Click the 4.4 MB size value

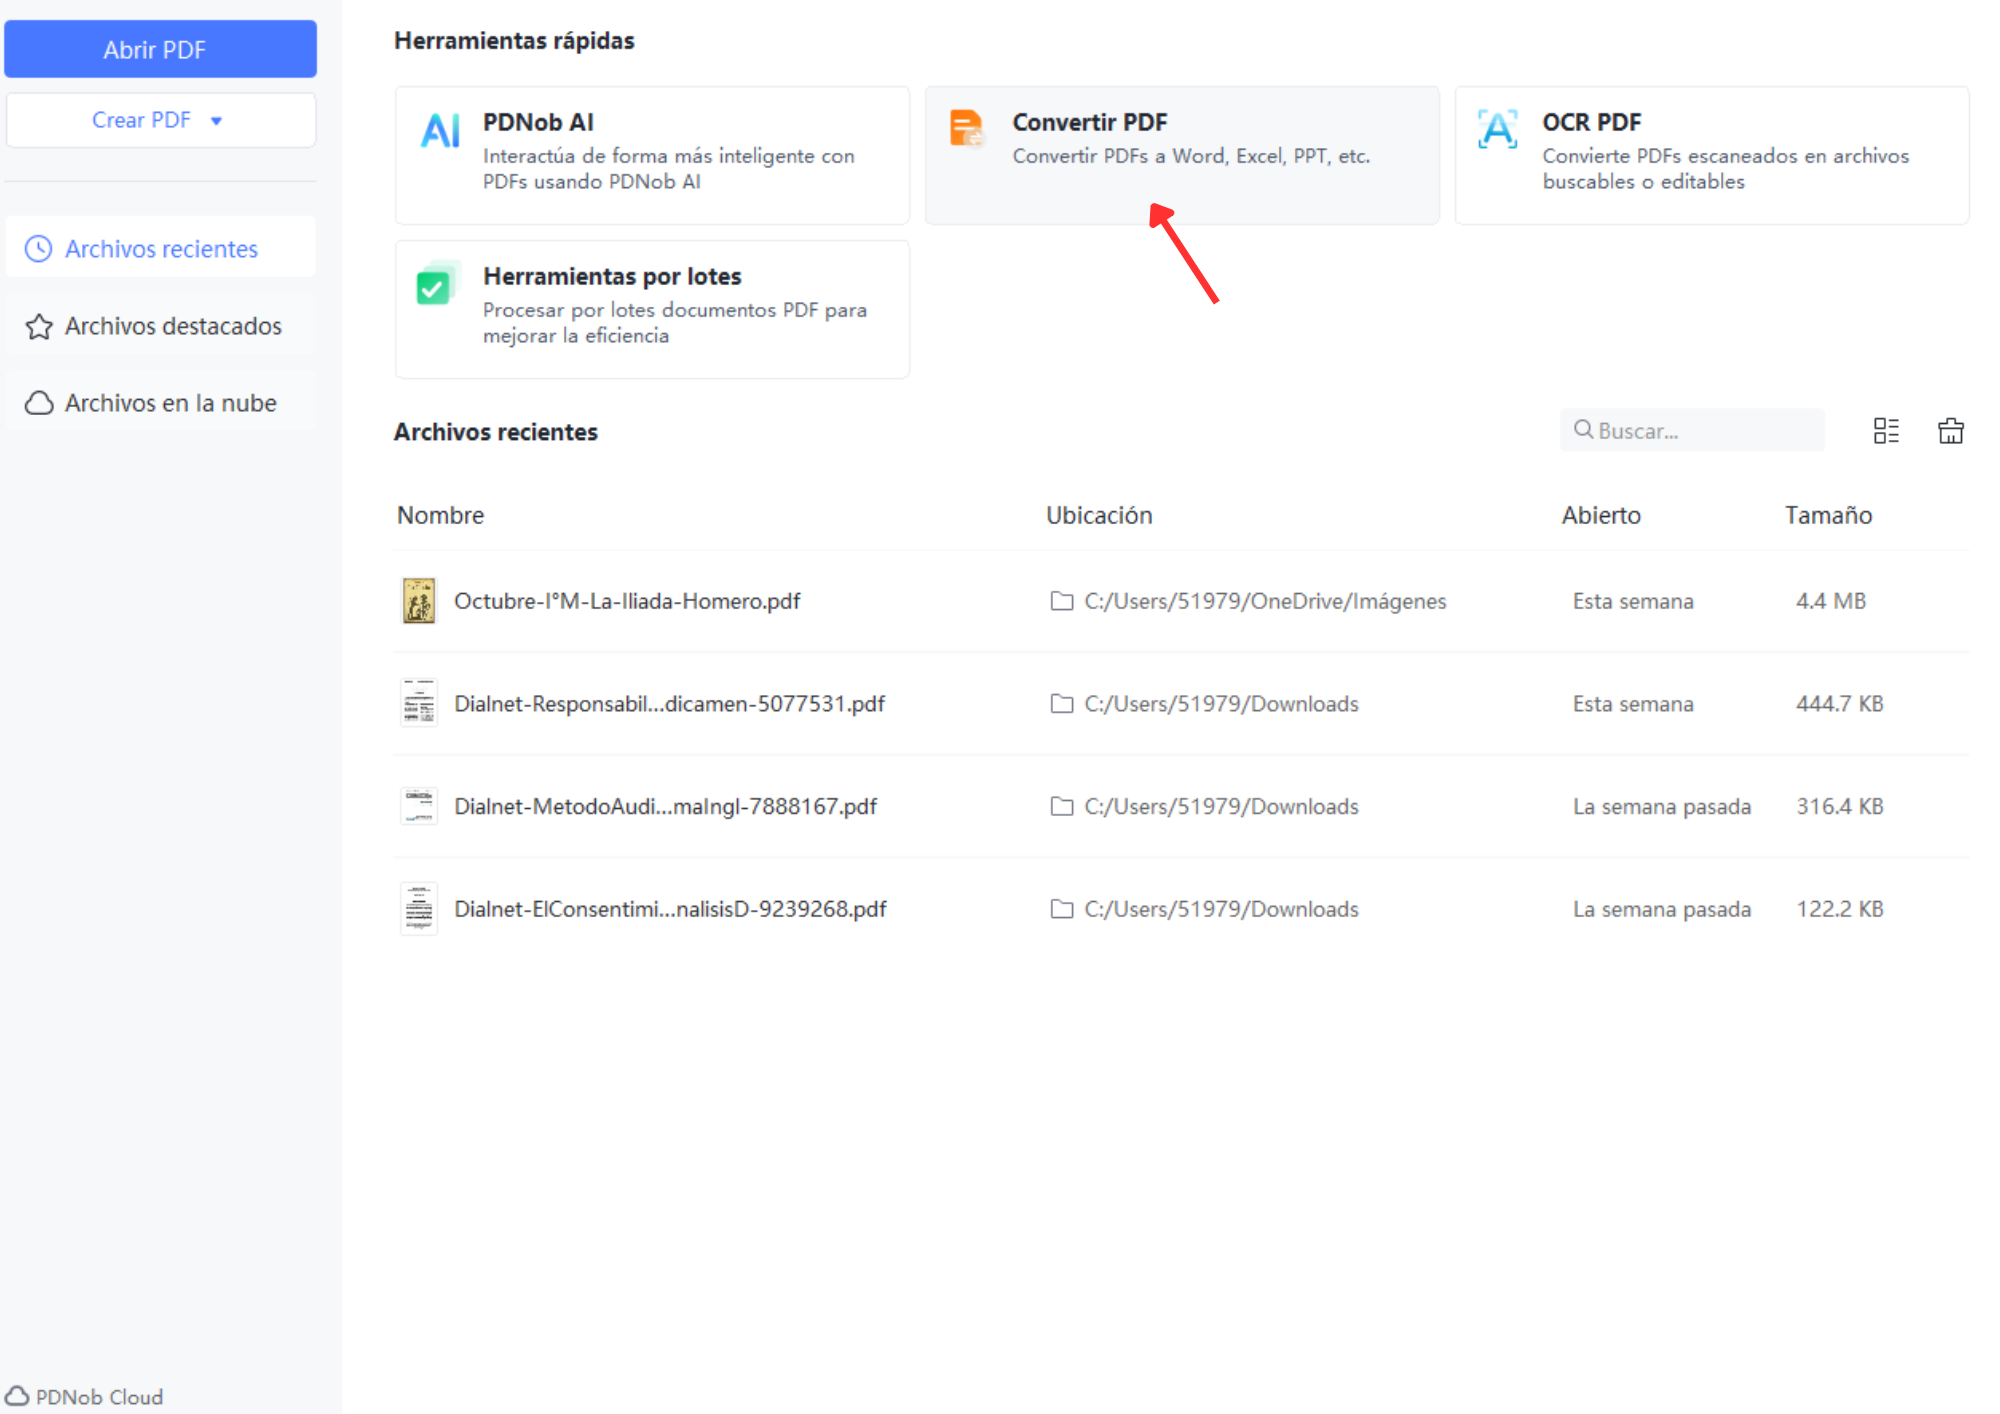click(x=1831, y=601)
